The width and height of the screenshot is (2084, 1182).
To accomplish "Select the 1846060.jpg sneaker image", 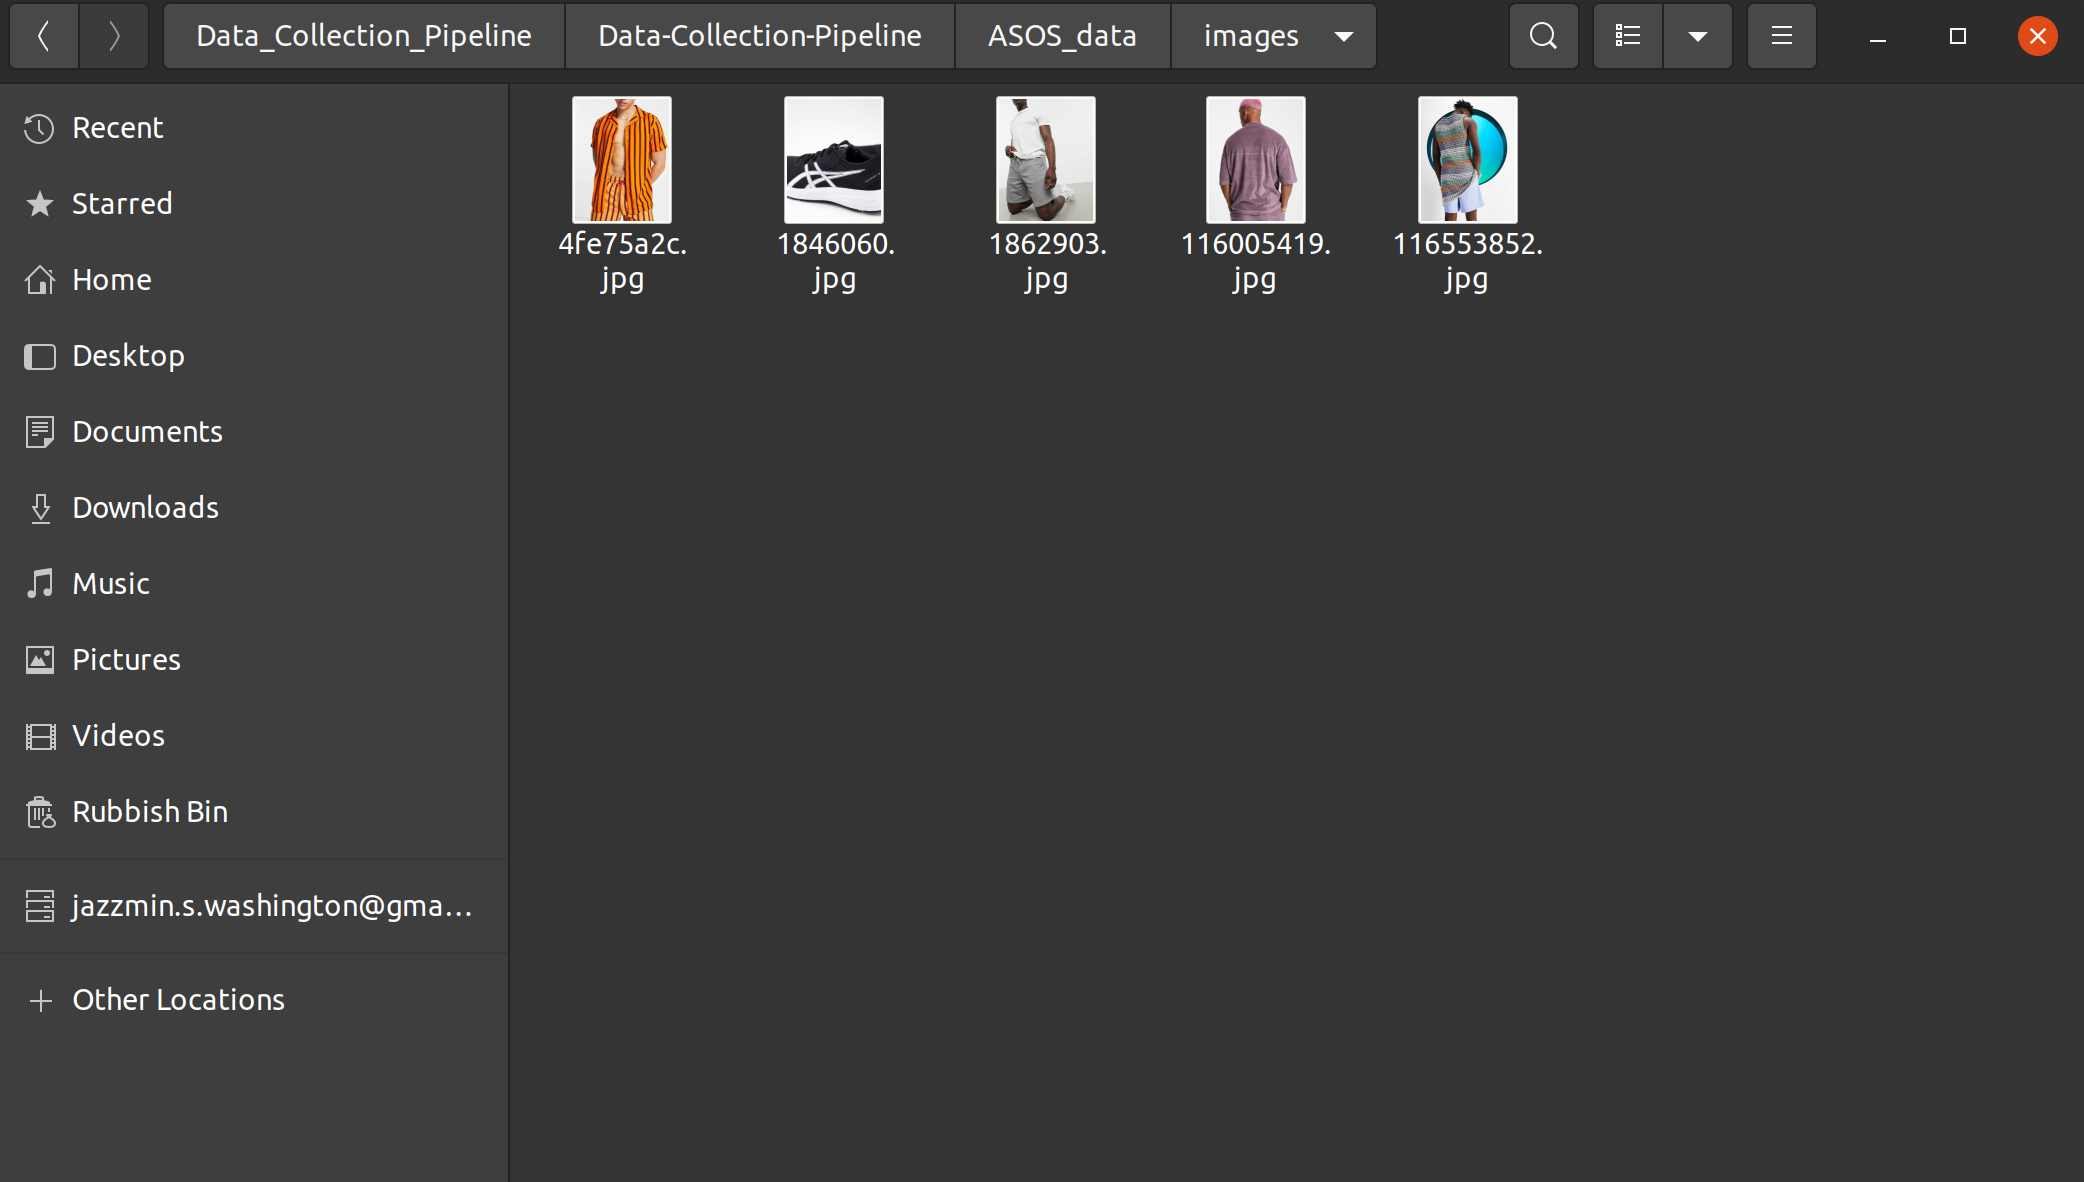I will tap(833, 160).
